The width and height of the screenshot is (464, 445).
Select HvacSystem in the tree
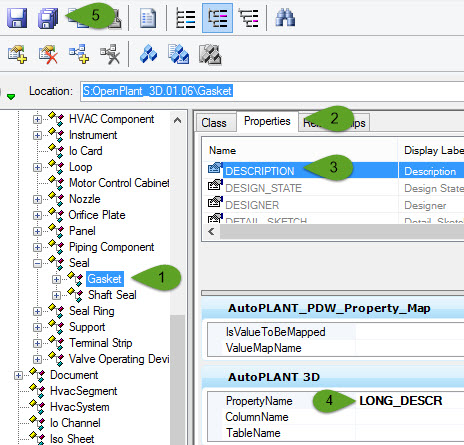click(80, 407)
